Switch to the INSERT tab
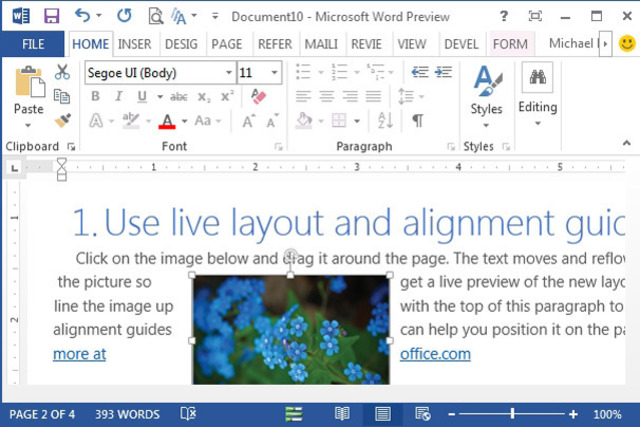640x427 pixels. click(x=135, y=44)
